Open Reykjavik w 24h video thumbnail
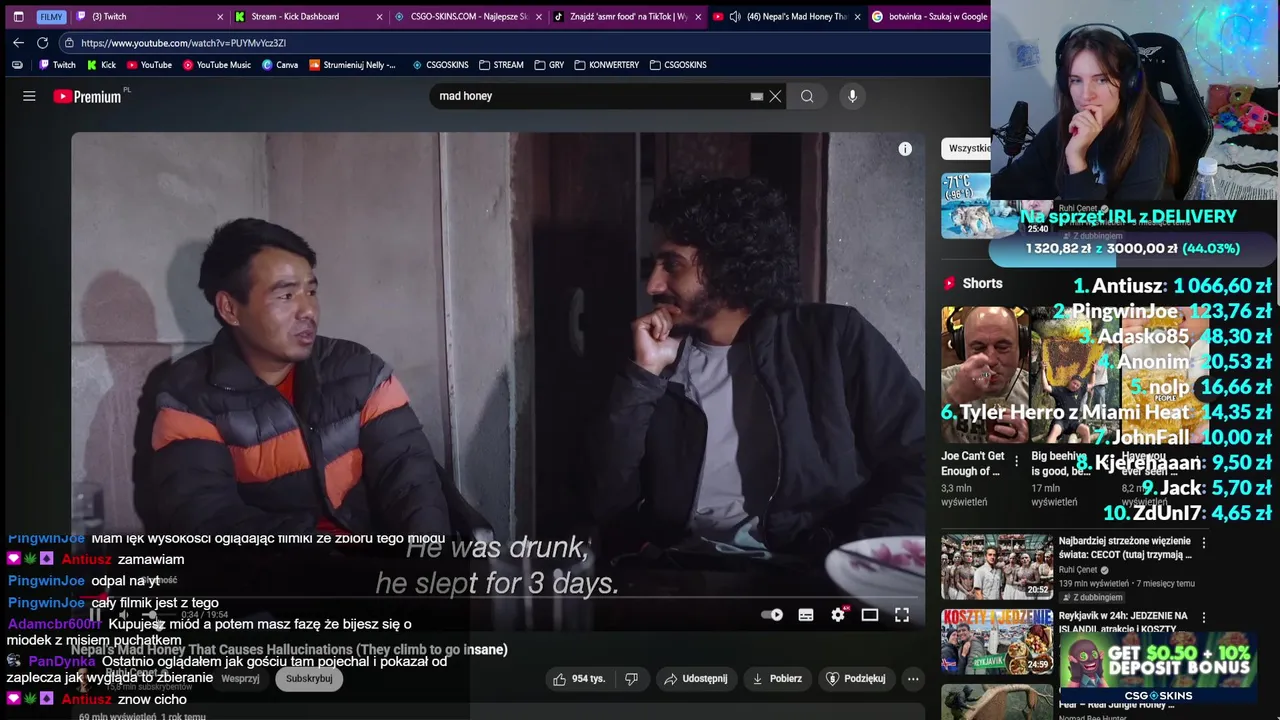This screenshot has height=720, width=1280. click(x=997, y=641)
